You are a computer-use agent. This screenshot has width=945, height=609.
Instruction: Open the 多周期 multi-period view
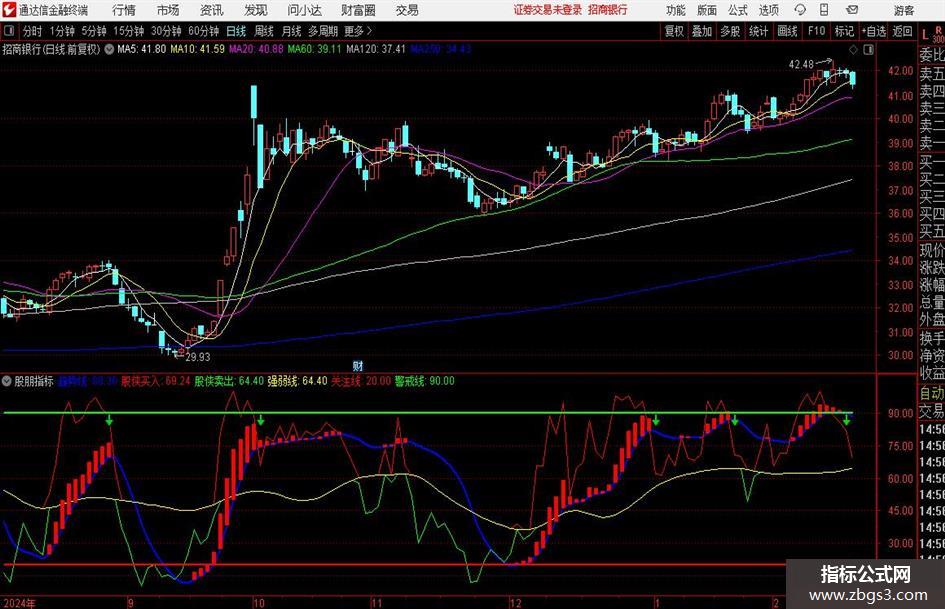(x=322, y=31)
